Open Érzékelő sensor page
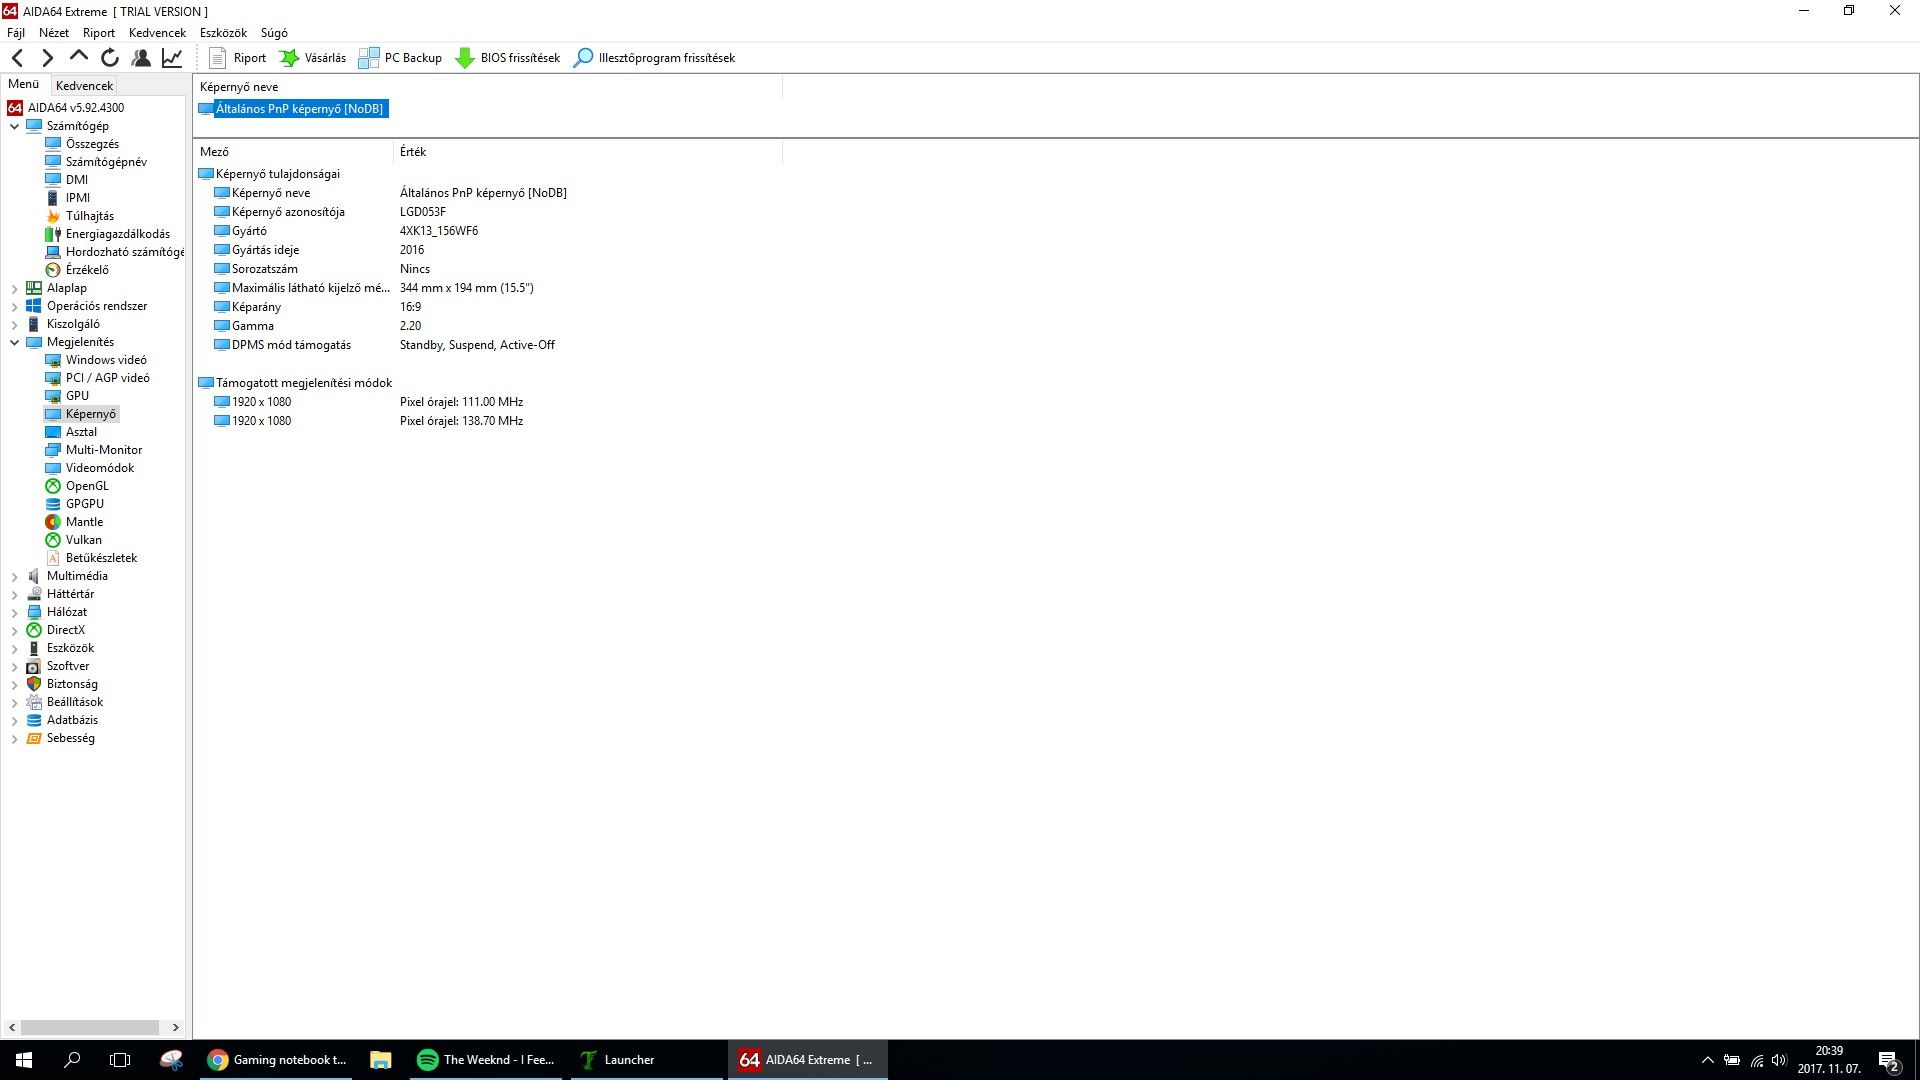Image resolution: width=1920 pixels, height=1080 pixels. click(x=87, y=270)
